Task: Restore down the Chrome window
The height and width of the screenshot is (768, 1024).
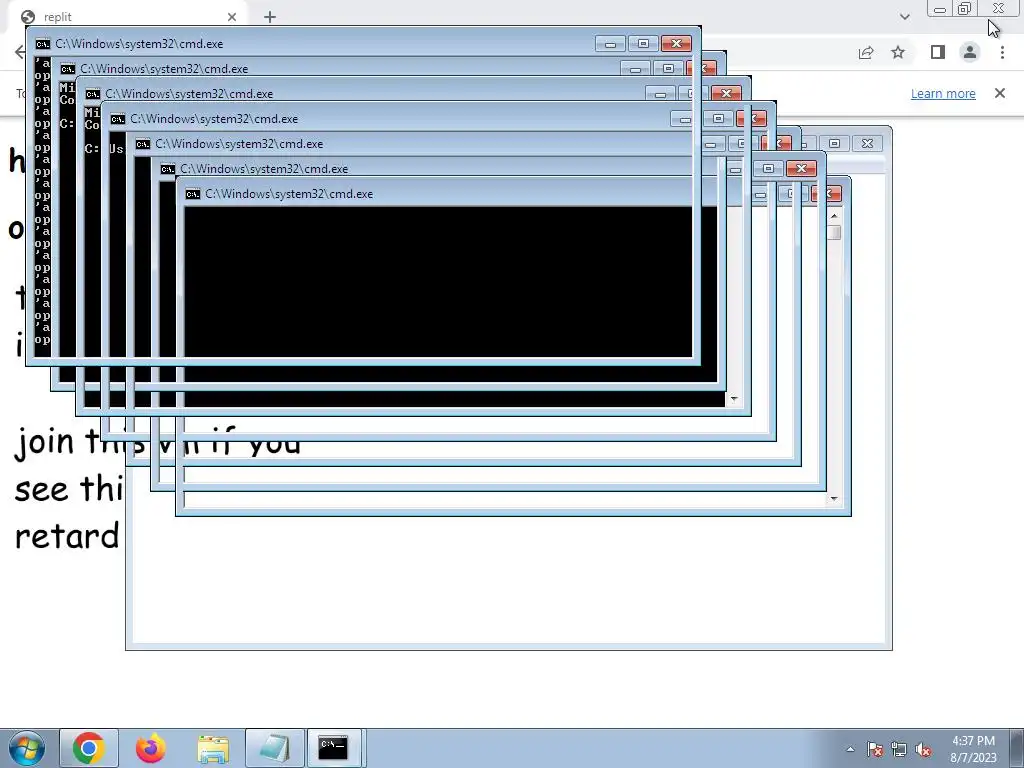Action: coord(965,8)
